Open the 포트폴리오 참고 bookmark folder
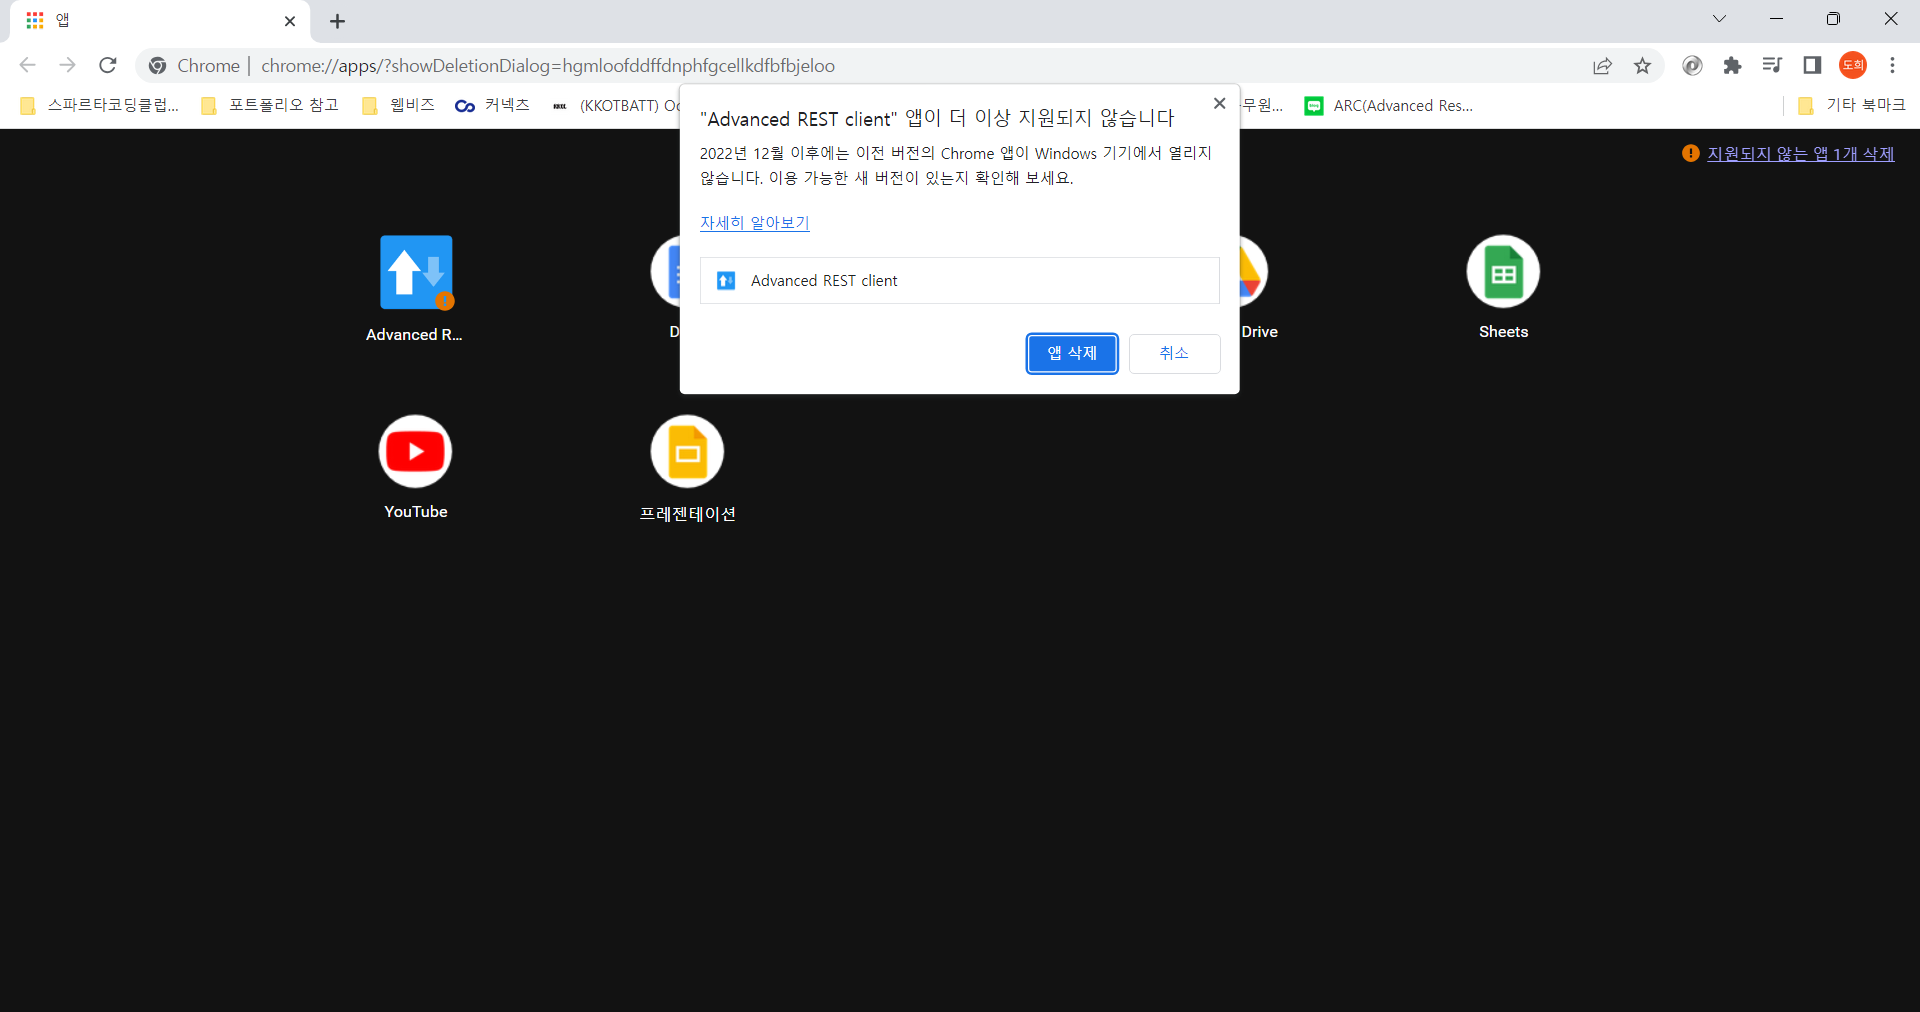The height and width of the screenshot is (1012, 1920). (270, 105)
